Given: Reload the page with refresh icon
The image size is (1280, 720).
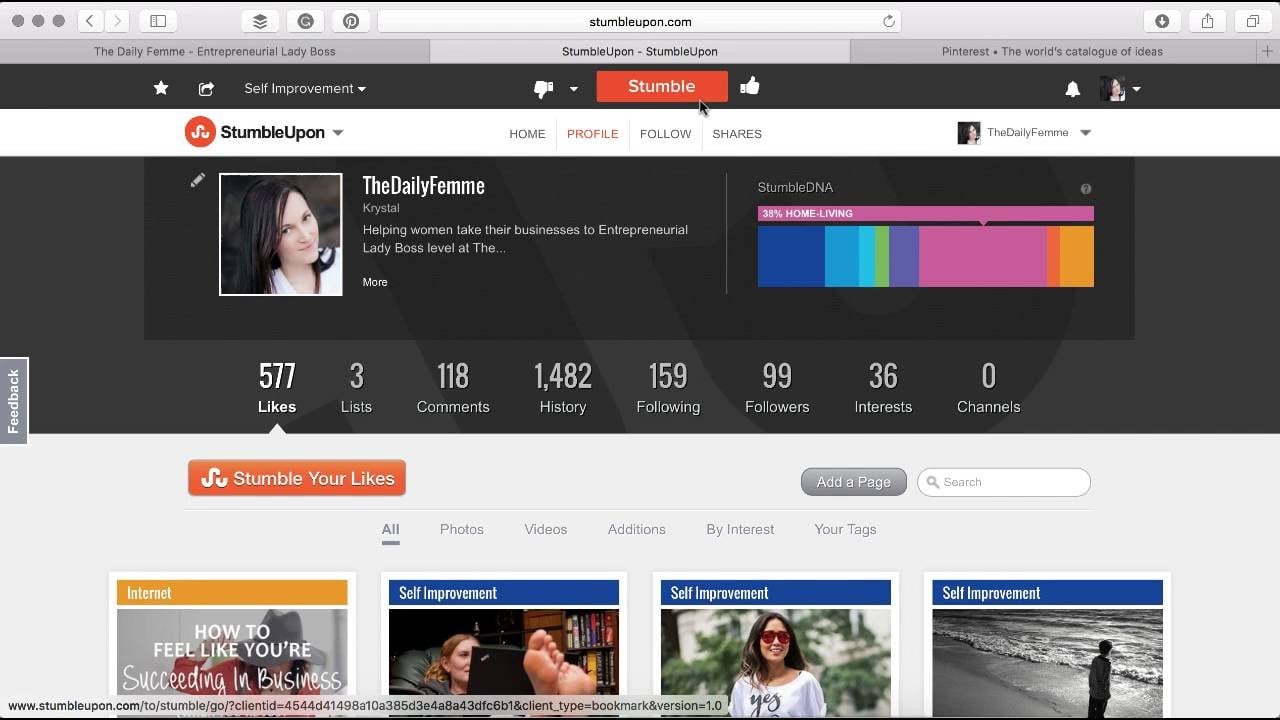Looking at the screenshot, I should point(888,21).
